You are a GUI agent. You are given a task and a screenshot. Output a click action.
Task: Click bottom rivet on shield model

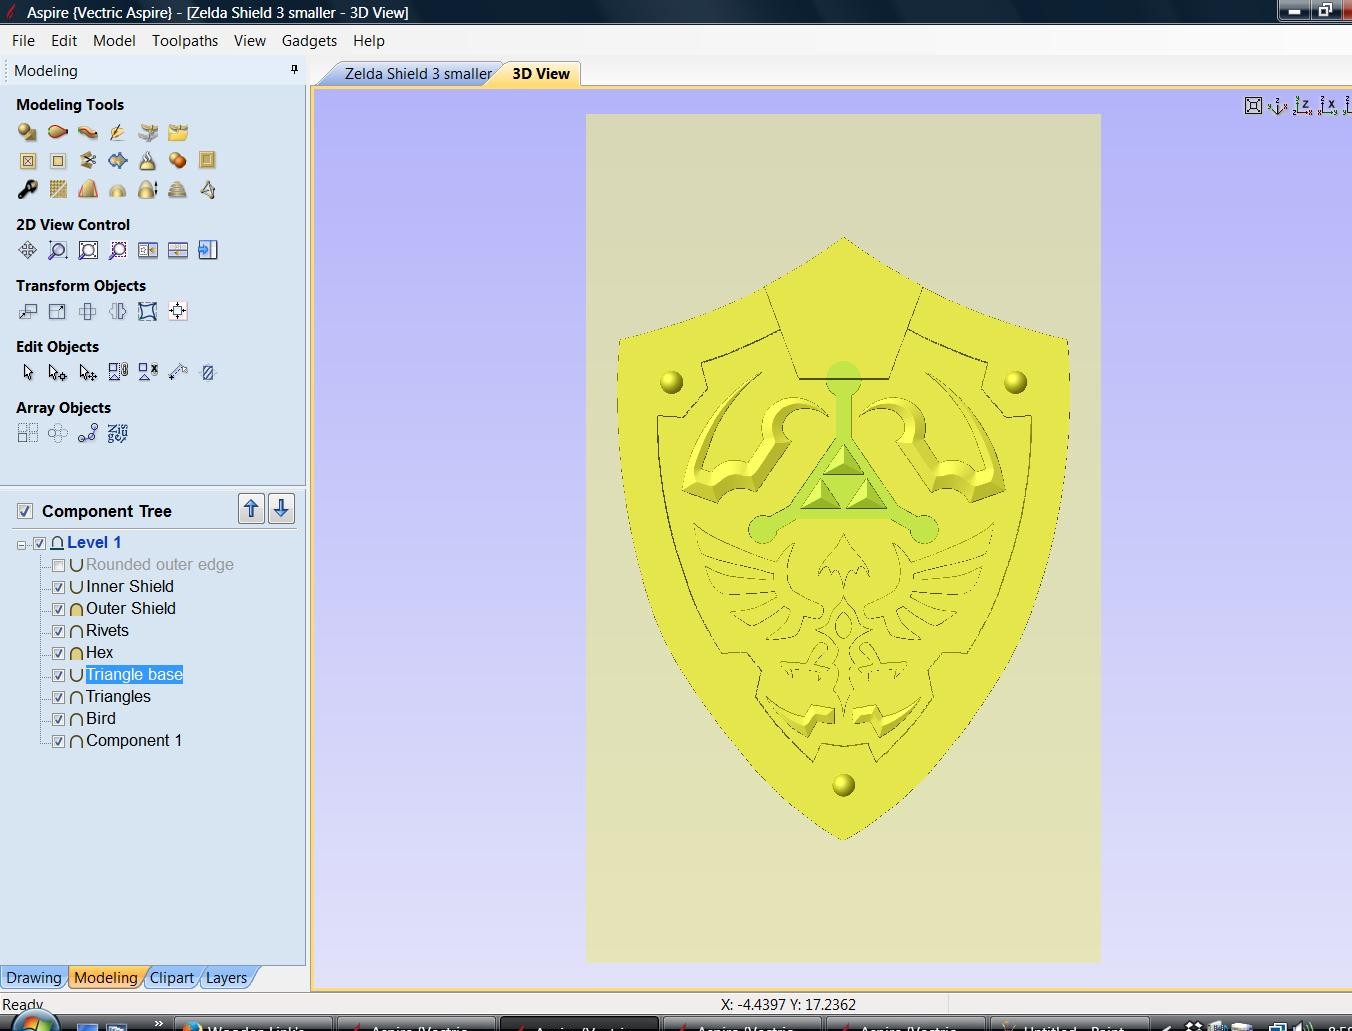(x=843, y=785)
